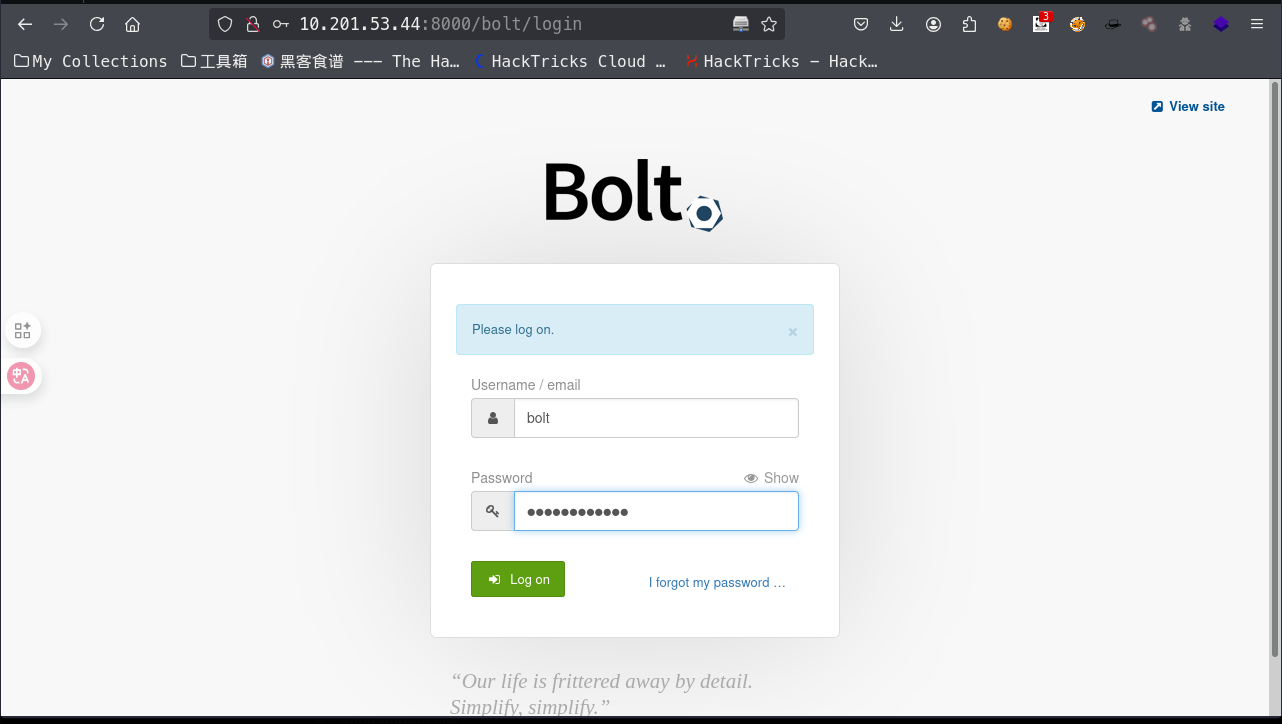Click the purple layered extension icon
This screenshot has height=724, width=1282.
[x=1221, y=24]
